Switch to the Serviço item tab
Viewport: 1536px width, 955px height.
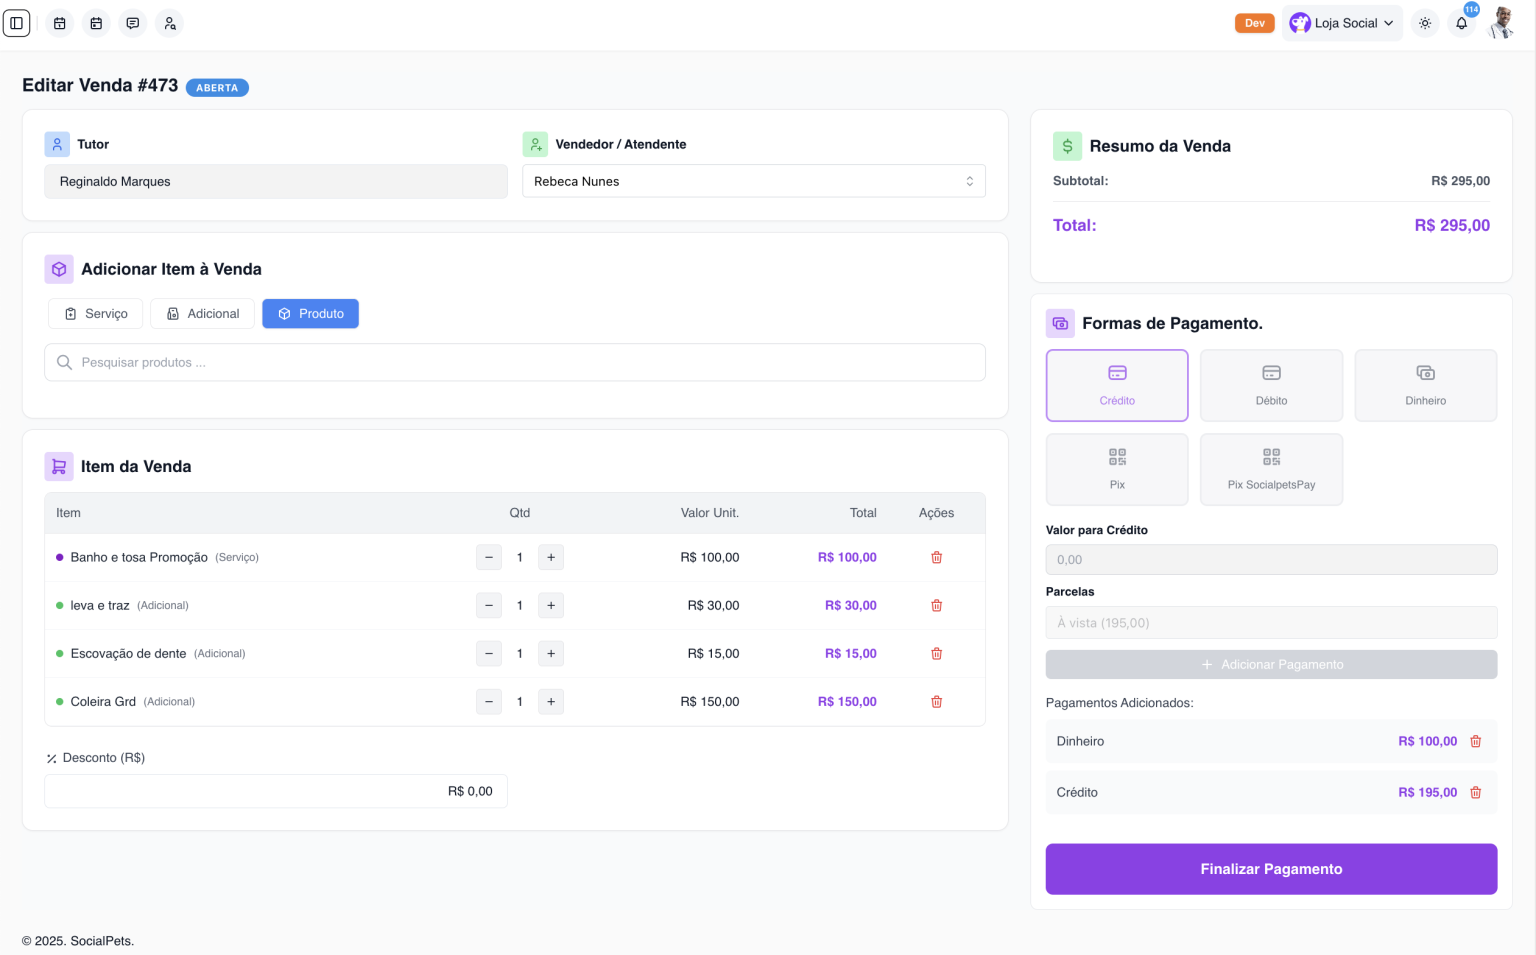click(x=96, y=314)
